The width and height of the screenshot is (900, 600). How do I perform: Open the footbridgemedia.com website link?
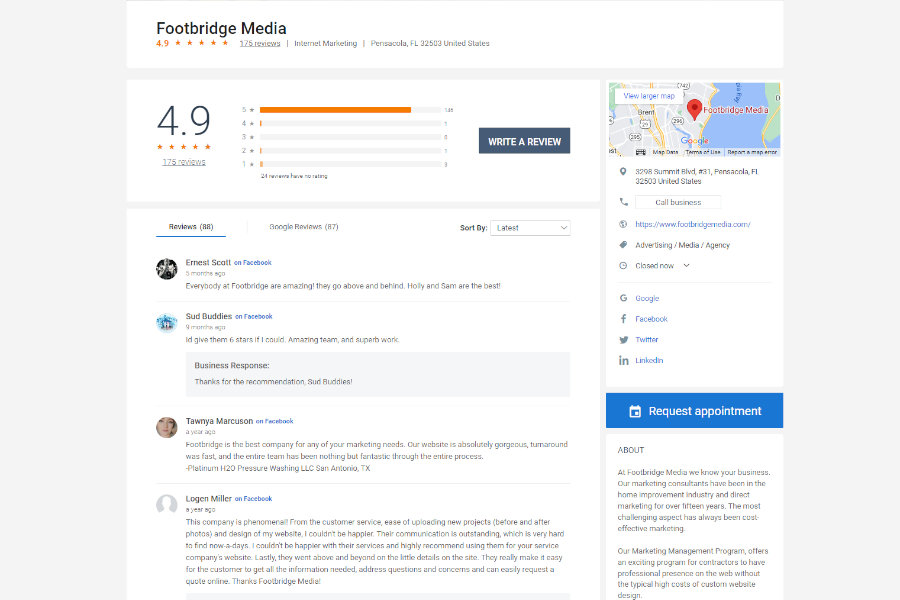click(692, 224)
